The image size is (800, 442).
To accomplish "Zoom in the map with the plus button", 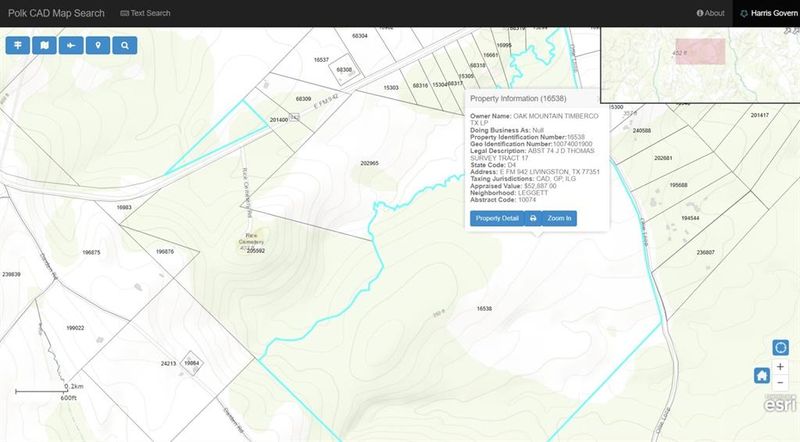I will tap(781, 367).
